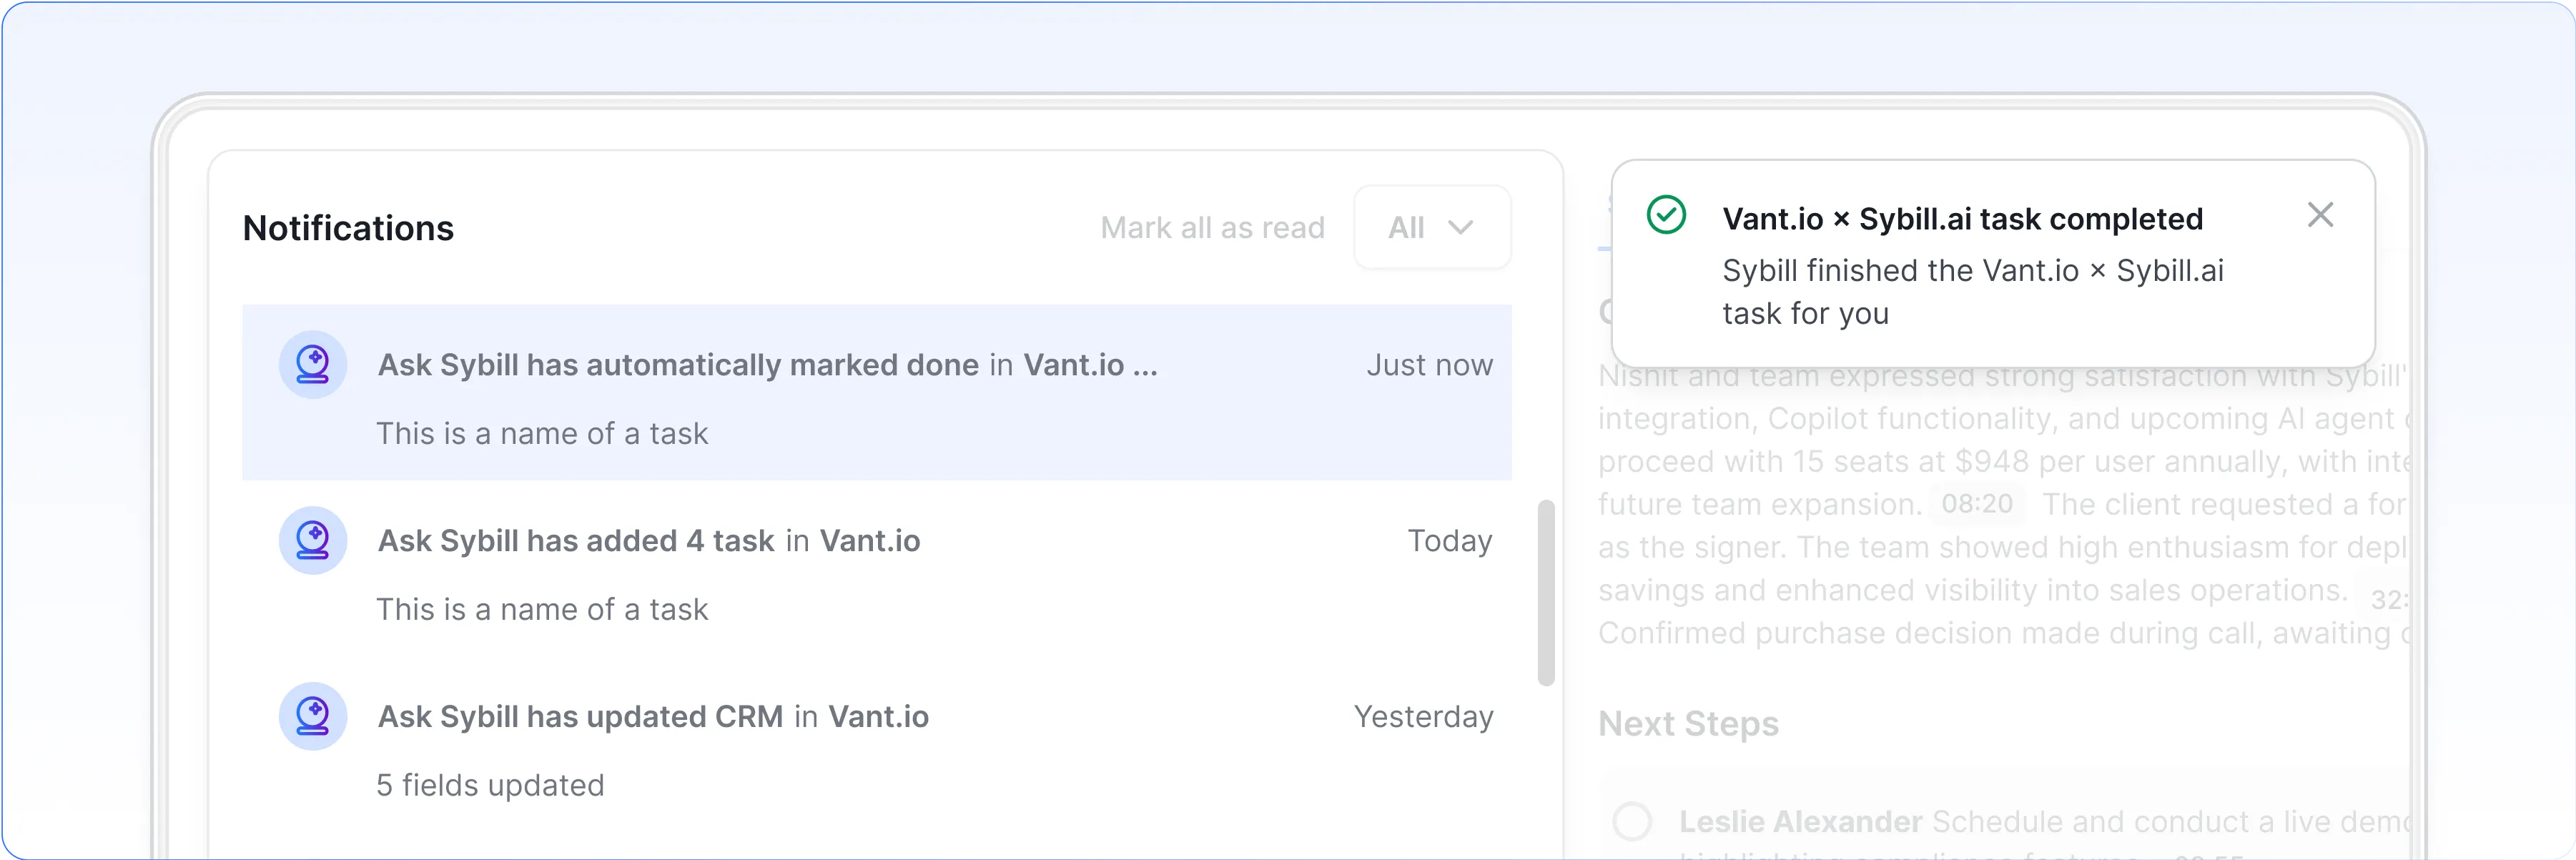Click Sybill icon on updated CRM notification
Image resolution: width=2576 pixels, height=860 pixels.
(x=313, y=717)
